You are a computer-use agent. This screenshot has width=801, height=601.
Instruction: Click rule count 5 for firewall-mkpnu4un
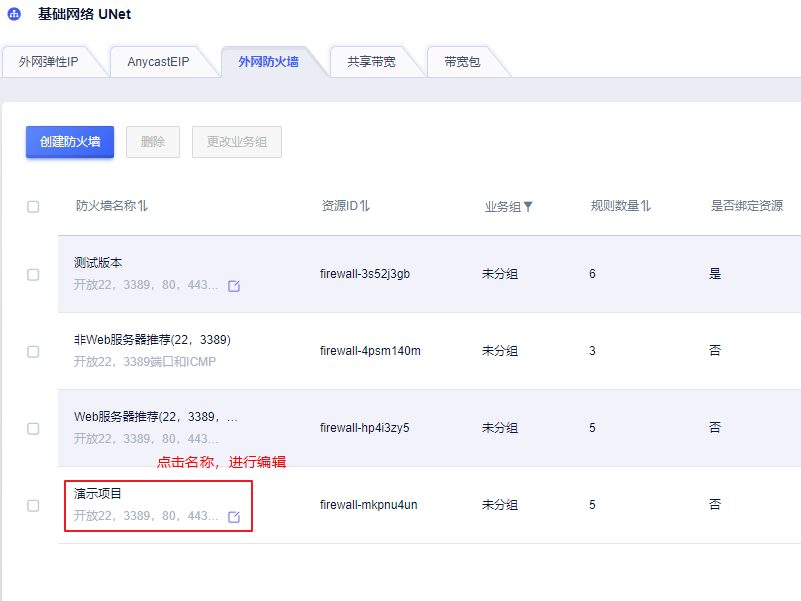[x=592, y=505]
